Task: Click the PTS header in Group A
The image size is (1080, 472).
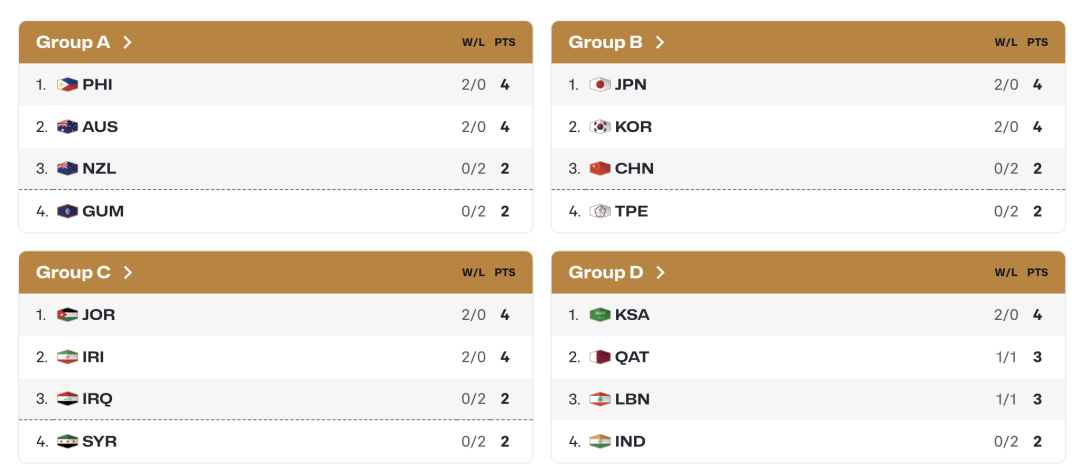Action: [x=505, y=42]
